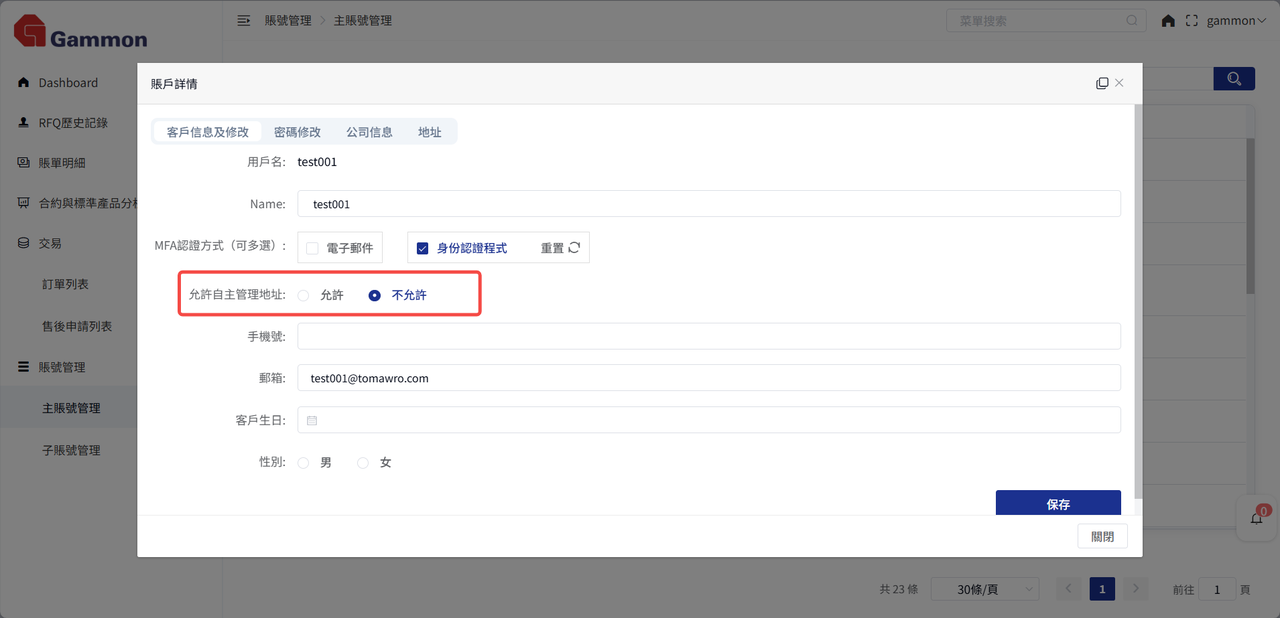Uncheck the 身份認證程式 checkbox

[x=422, y=248]
